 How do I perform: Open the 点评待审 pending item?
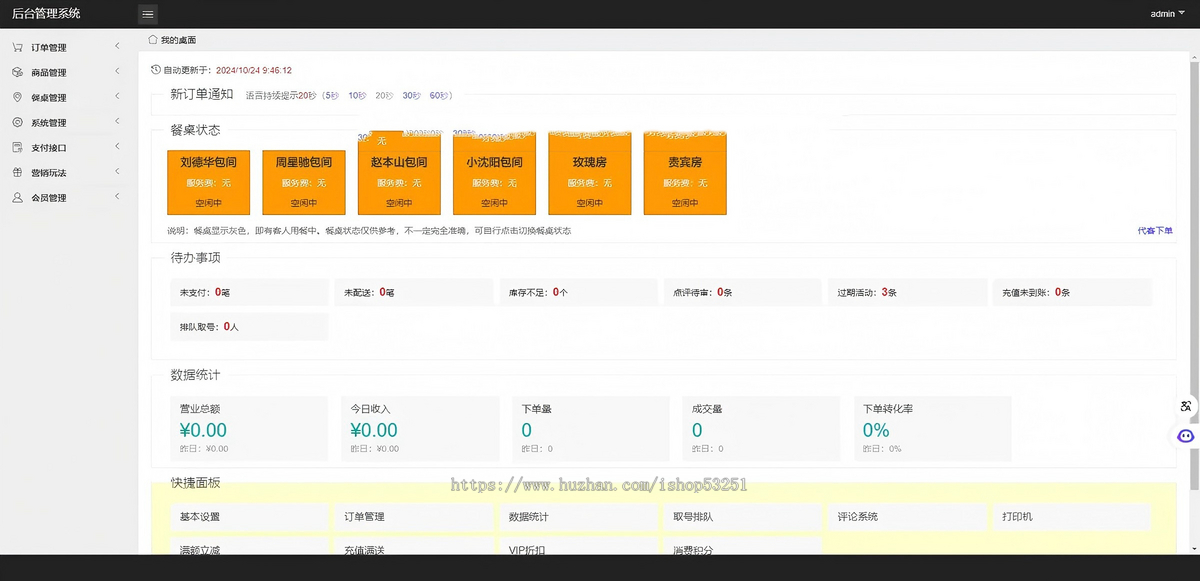[x=744, y=292]
